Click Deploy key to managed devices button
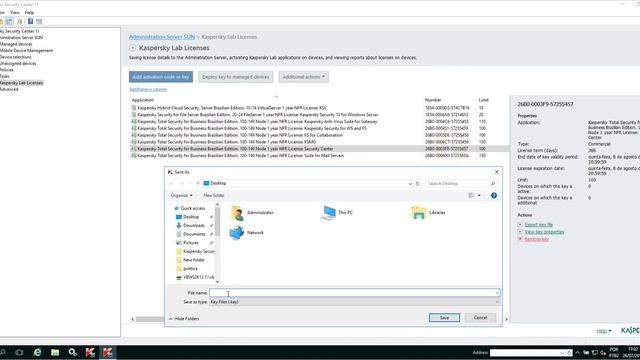The width and height of the screenshot is (640, 360). (x=236, y=77)
